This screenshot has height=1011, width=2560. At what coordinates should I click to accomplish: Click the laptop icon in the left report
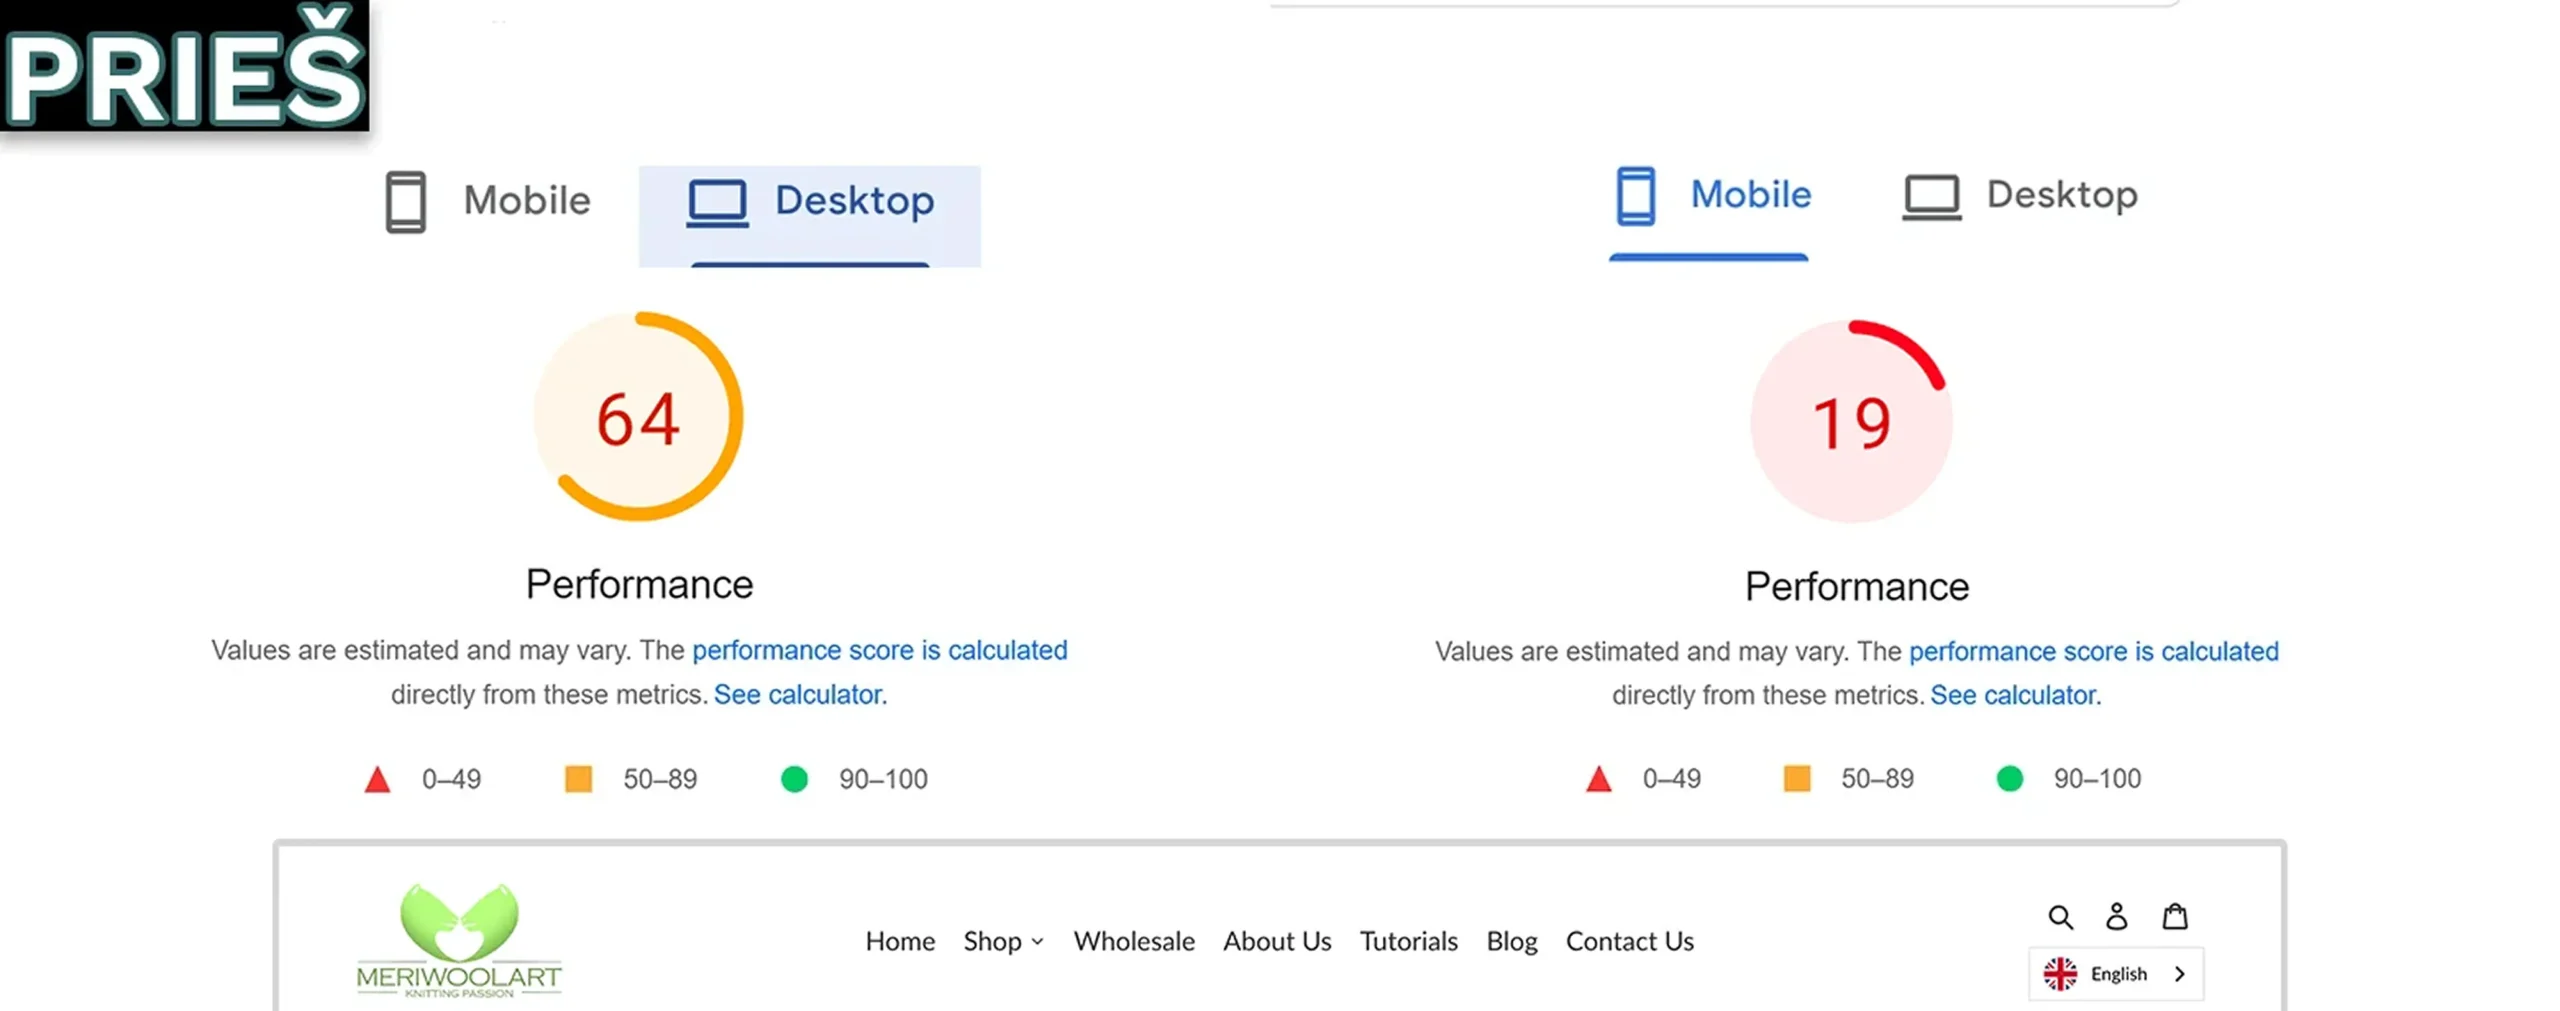[717, 203]
